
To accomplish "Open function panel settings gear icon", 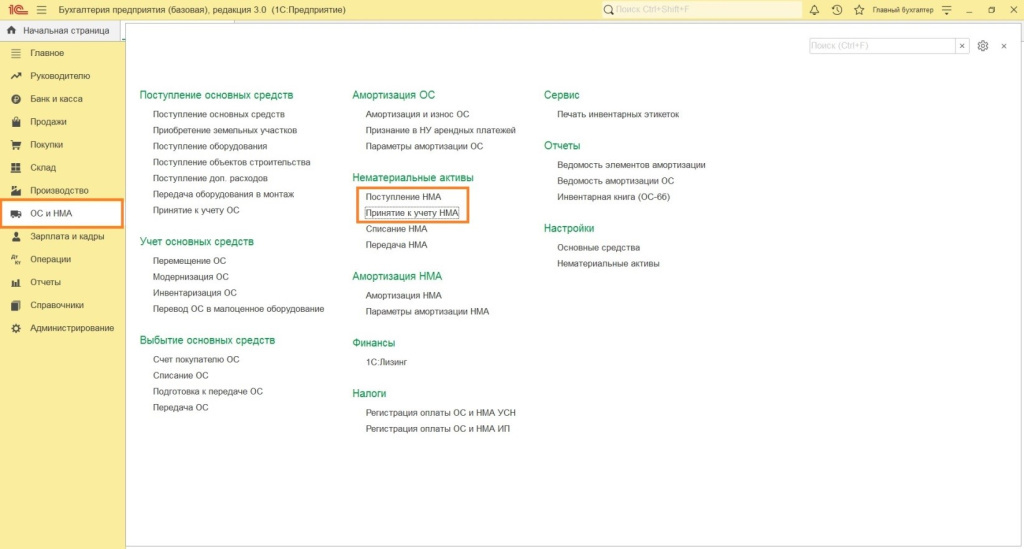I will pyautogui.click(x=983, y=46).
